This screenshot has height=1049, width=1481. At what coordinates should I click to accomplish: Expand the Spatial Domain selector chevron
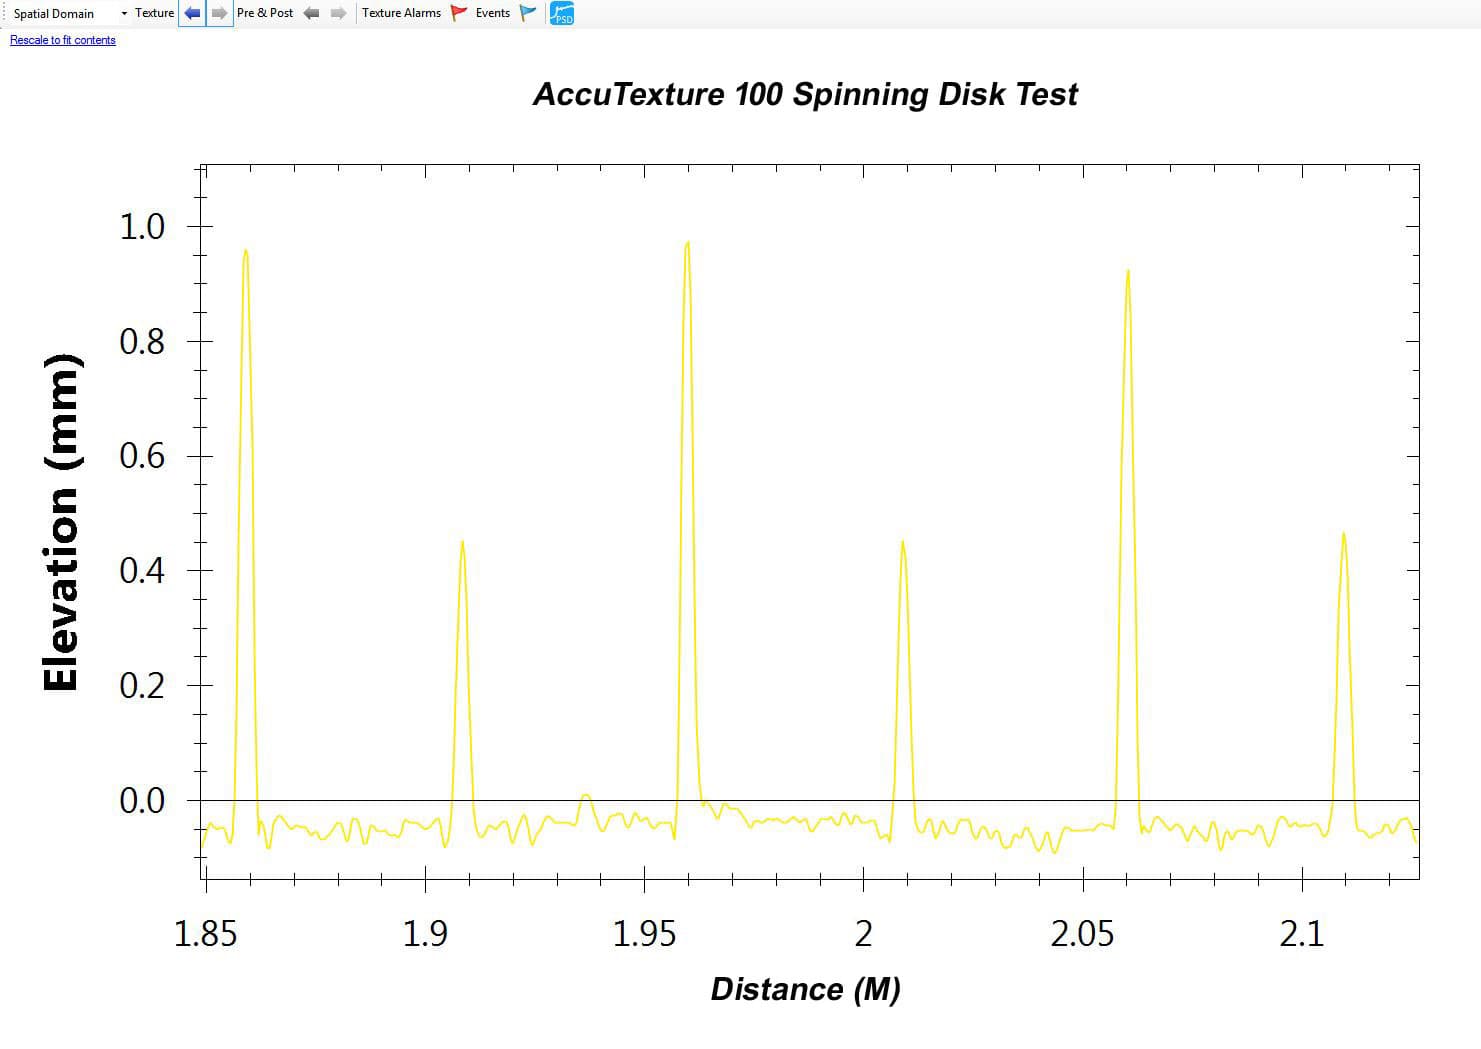click(124, 13)
